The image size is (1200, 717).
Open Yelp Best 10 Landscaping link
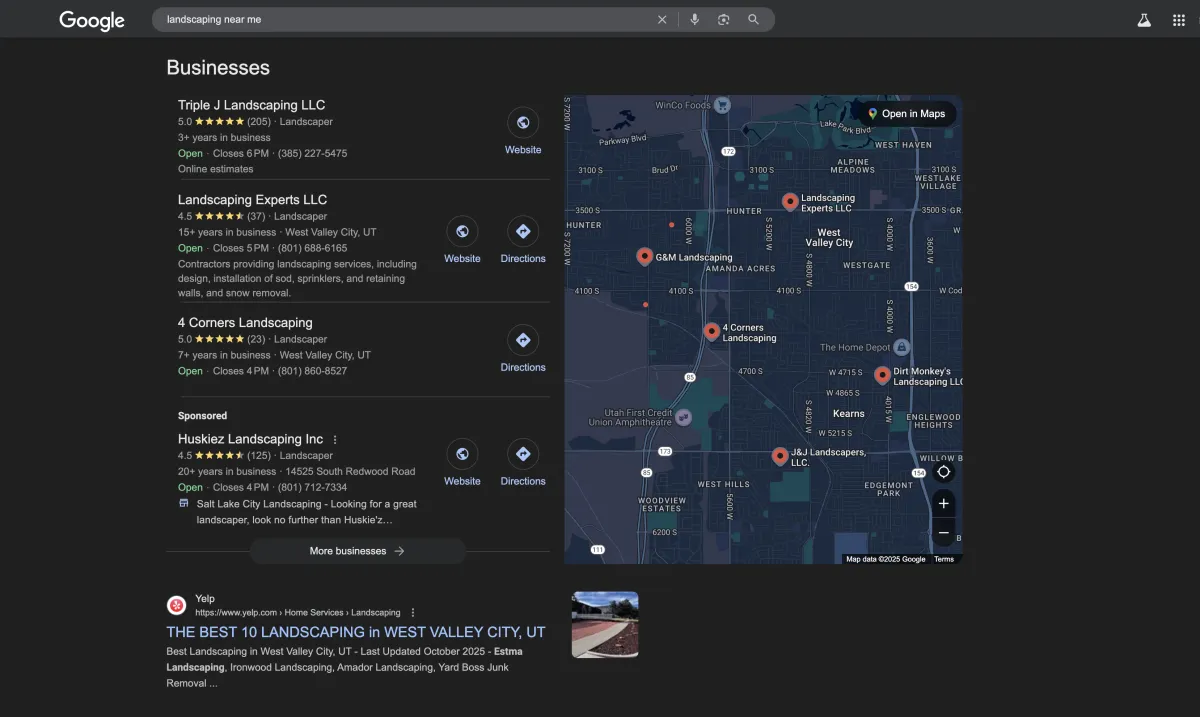click(356, 632)
